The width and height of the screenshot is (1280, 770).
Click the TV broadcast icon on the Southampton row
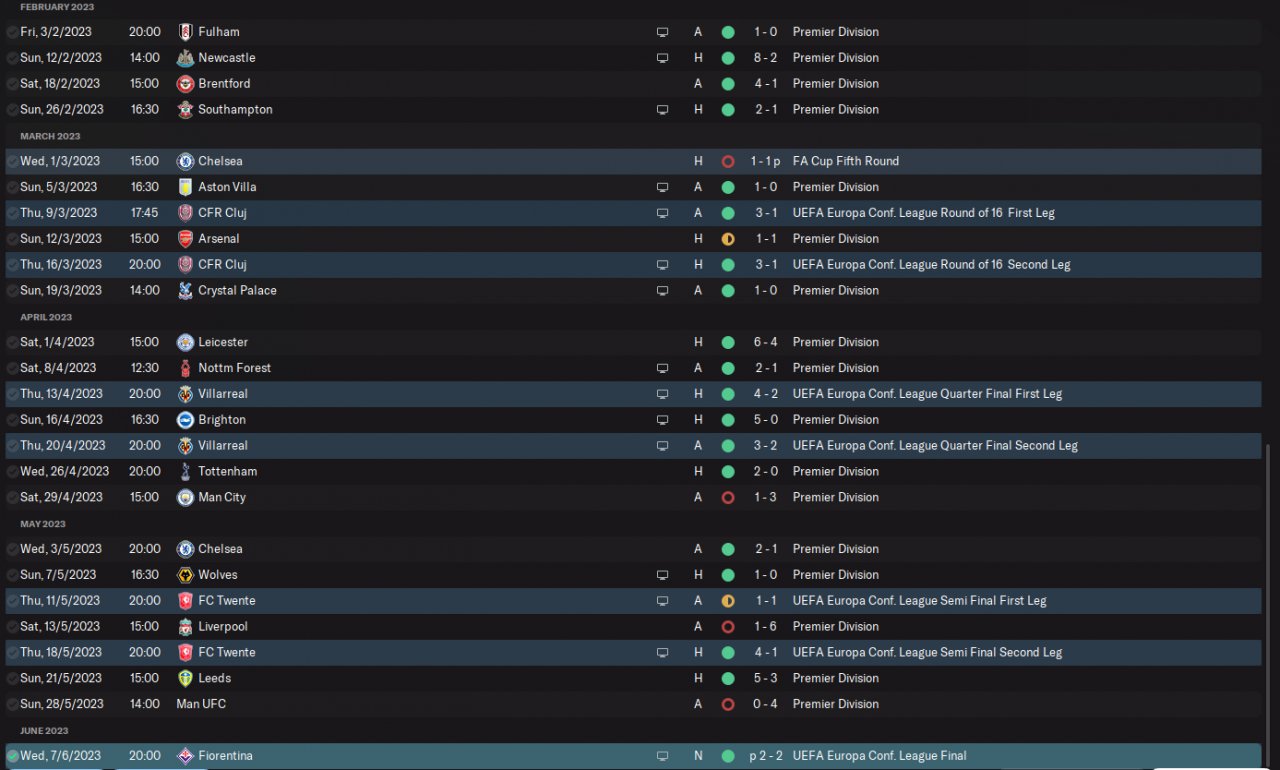tap(662, 110)
